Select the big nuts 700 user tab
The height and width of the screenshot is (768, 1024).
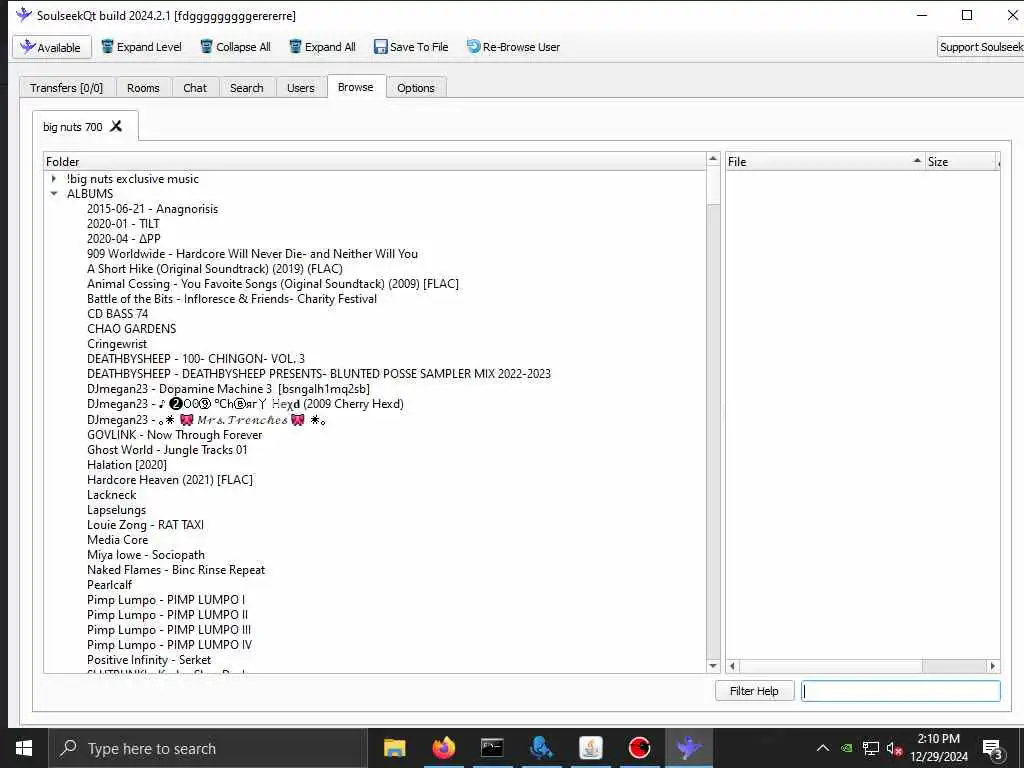click(x=72, y=127)
